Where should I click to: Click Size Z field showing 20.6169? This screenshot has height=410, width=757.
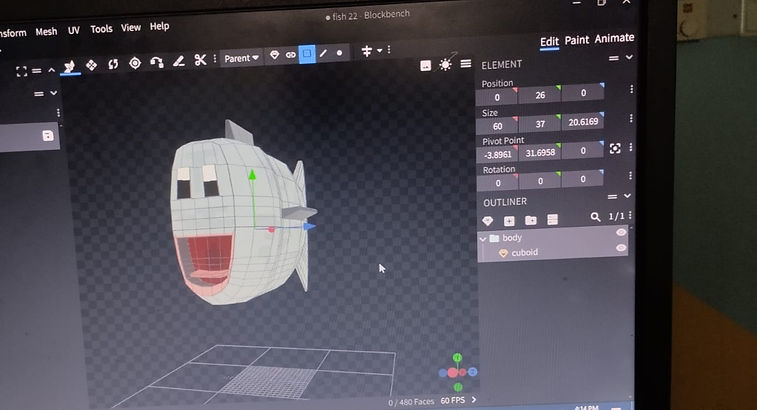583,122
